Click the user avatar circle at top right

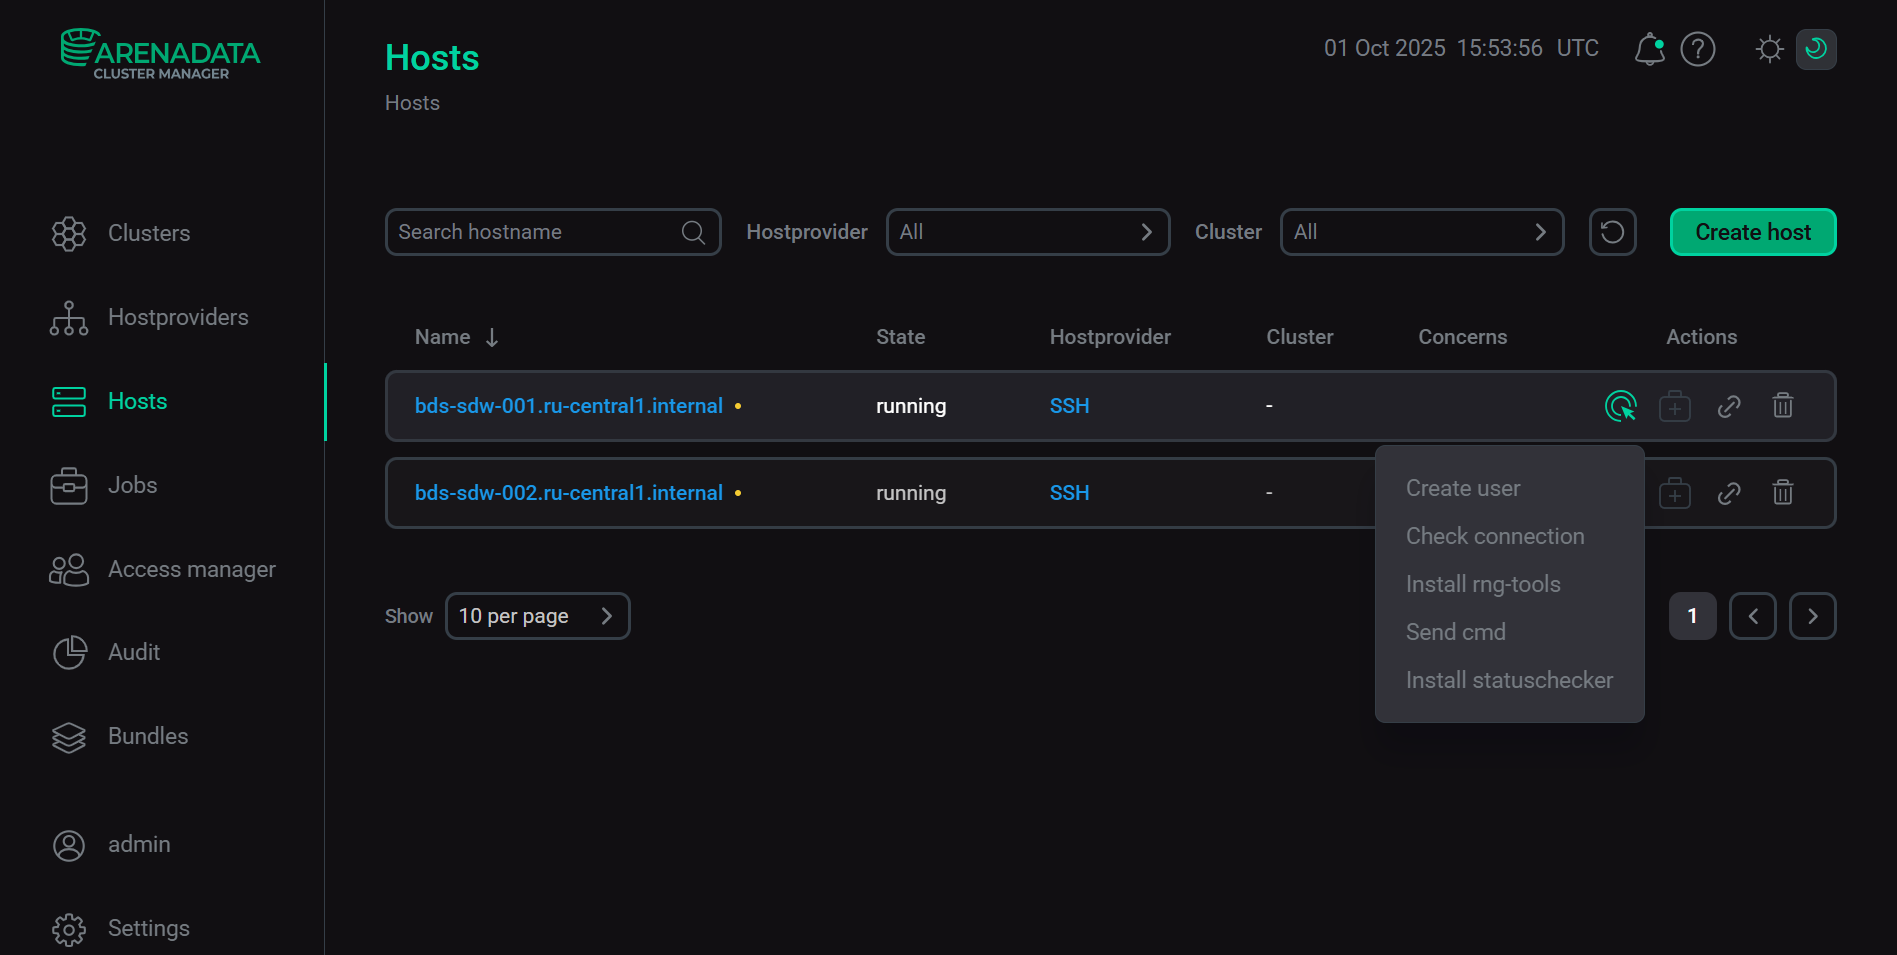(1817, 48)
